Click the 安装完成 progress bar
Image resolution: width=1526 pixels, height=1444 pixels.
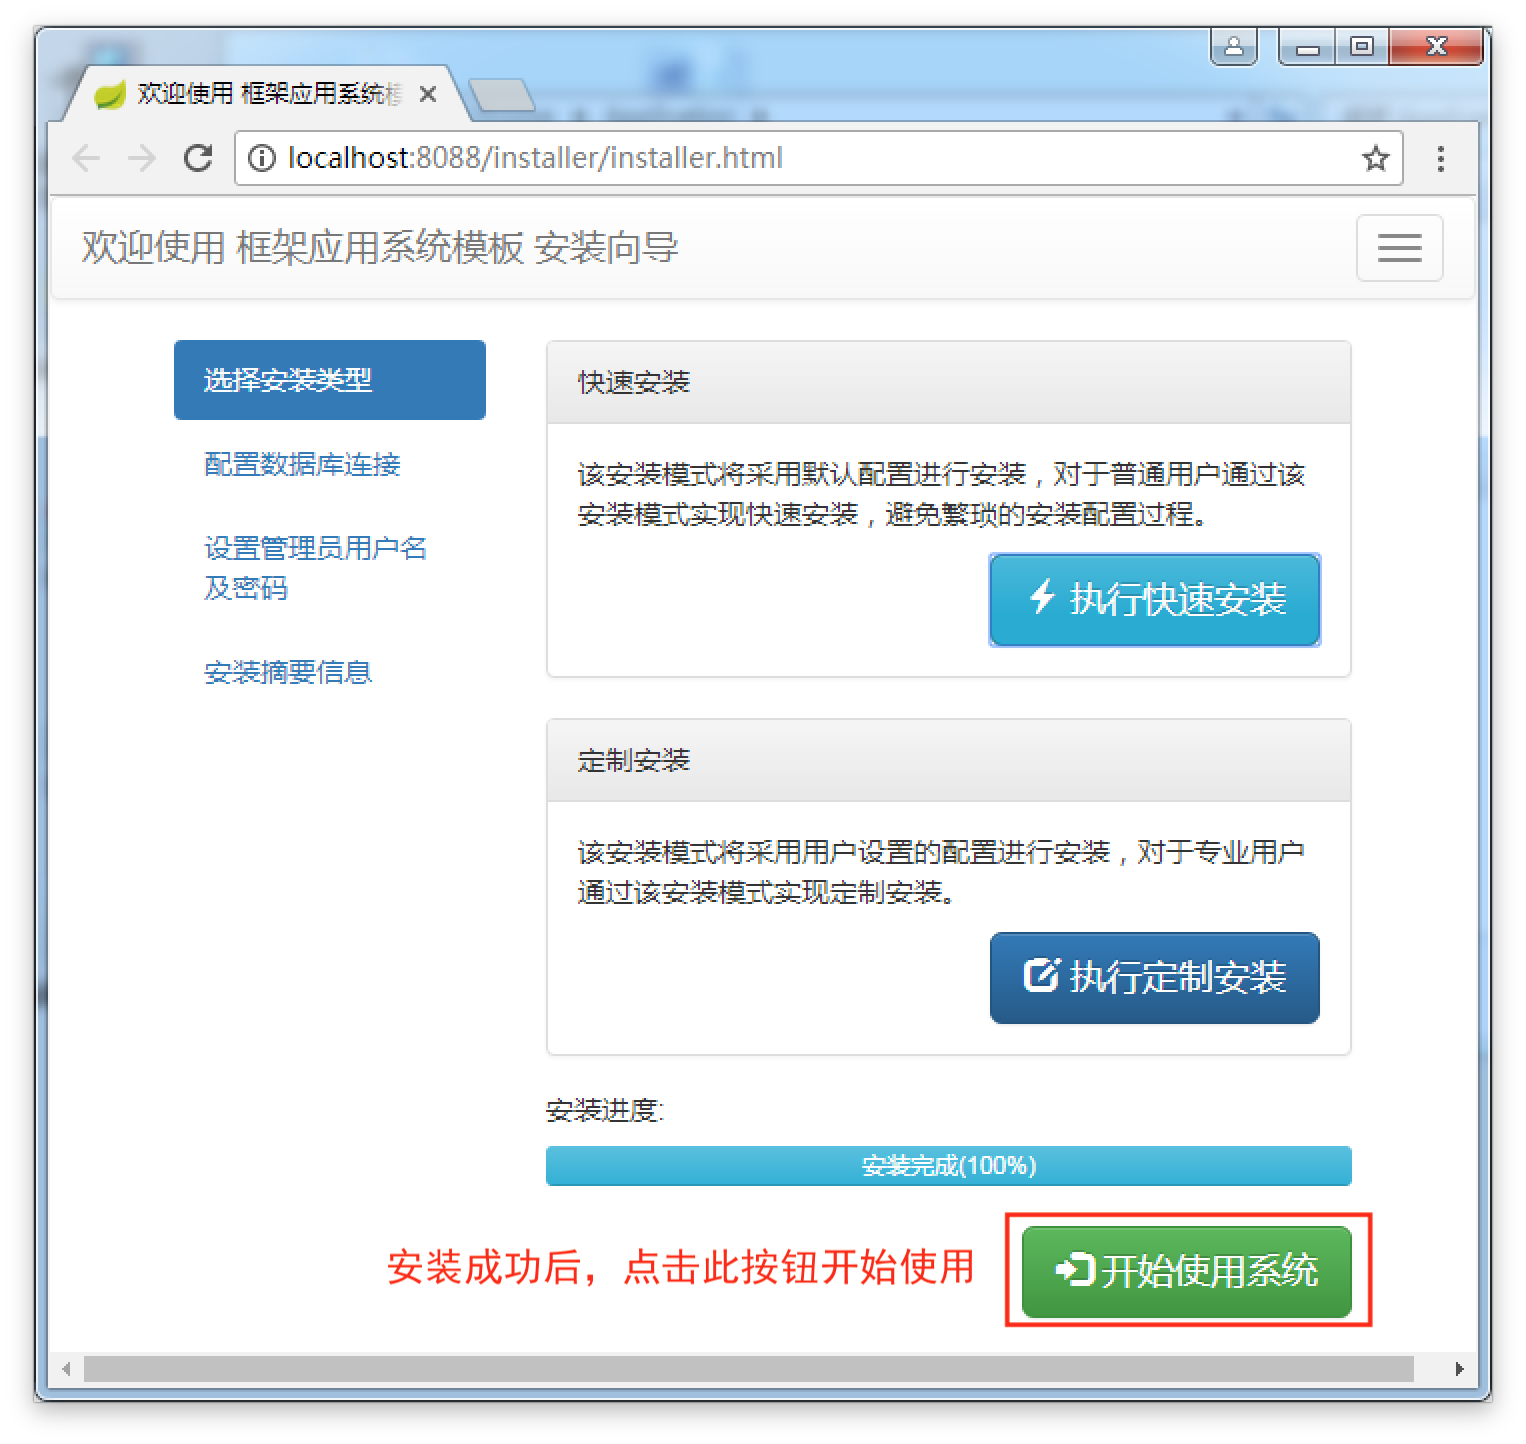948,1166
